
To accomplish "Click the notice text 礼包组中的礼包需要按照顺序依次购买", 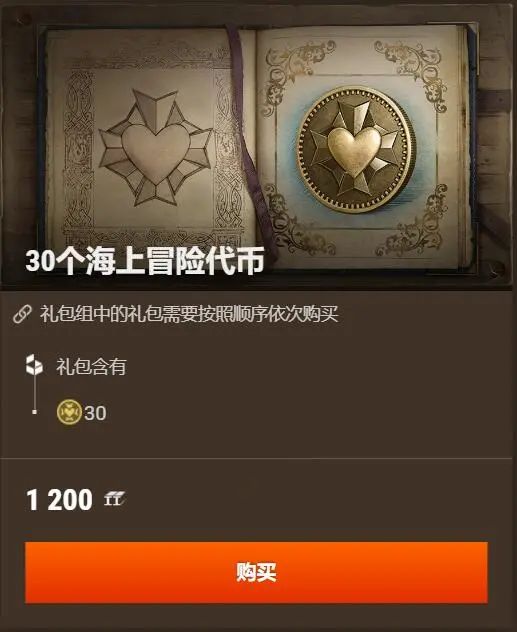I will [x=189, y=314].
